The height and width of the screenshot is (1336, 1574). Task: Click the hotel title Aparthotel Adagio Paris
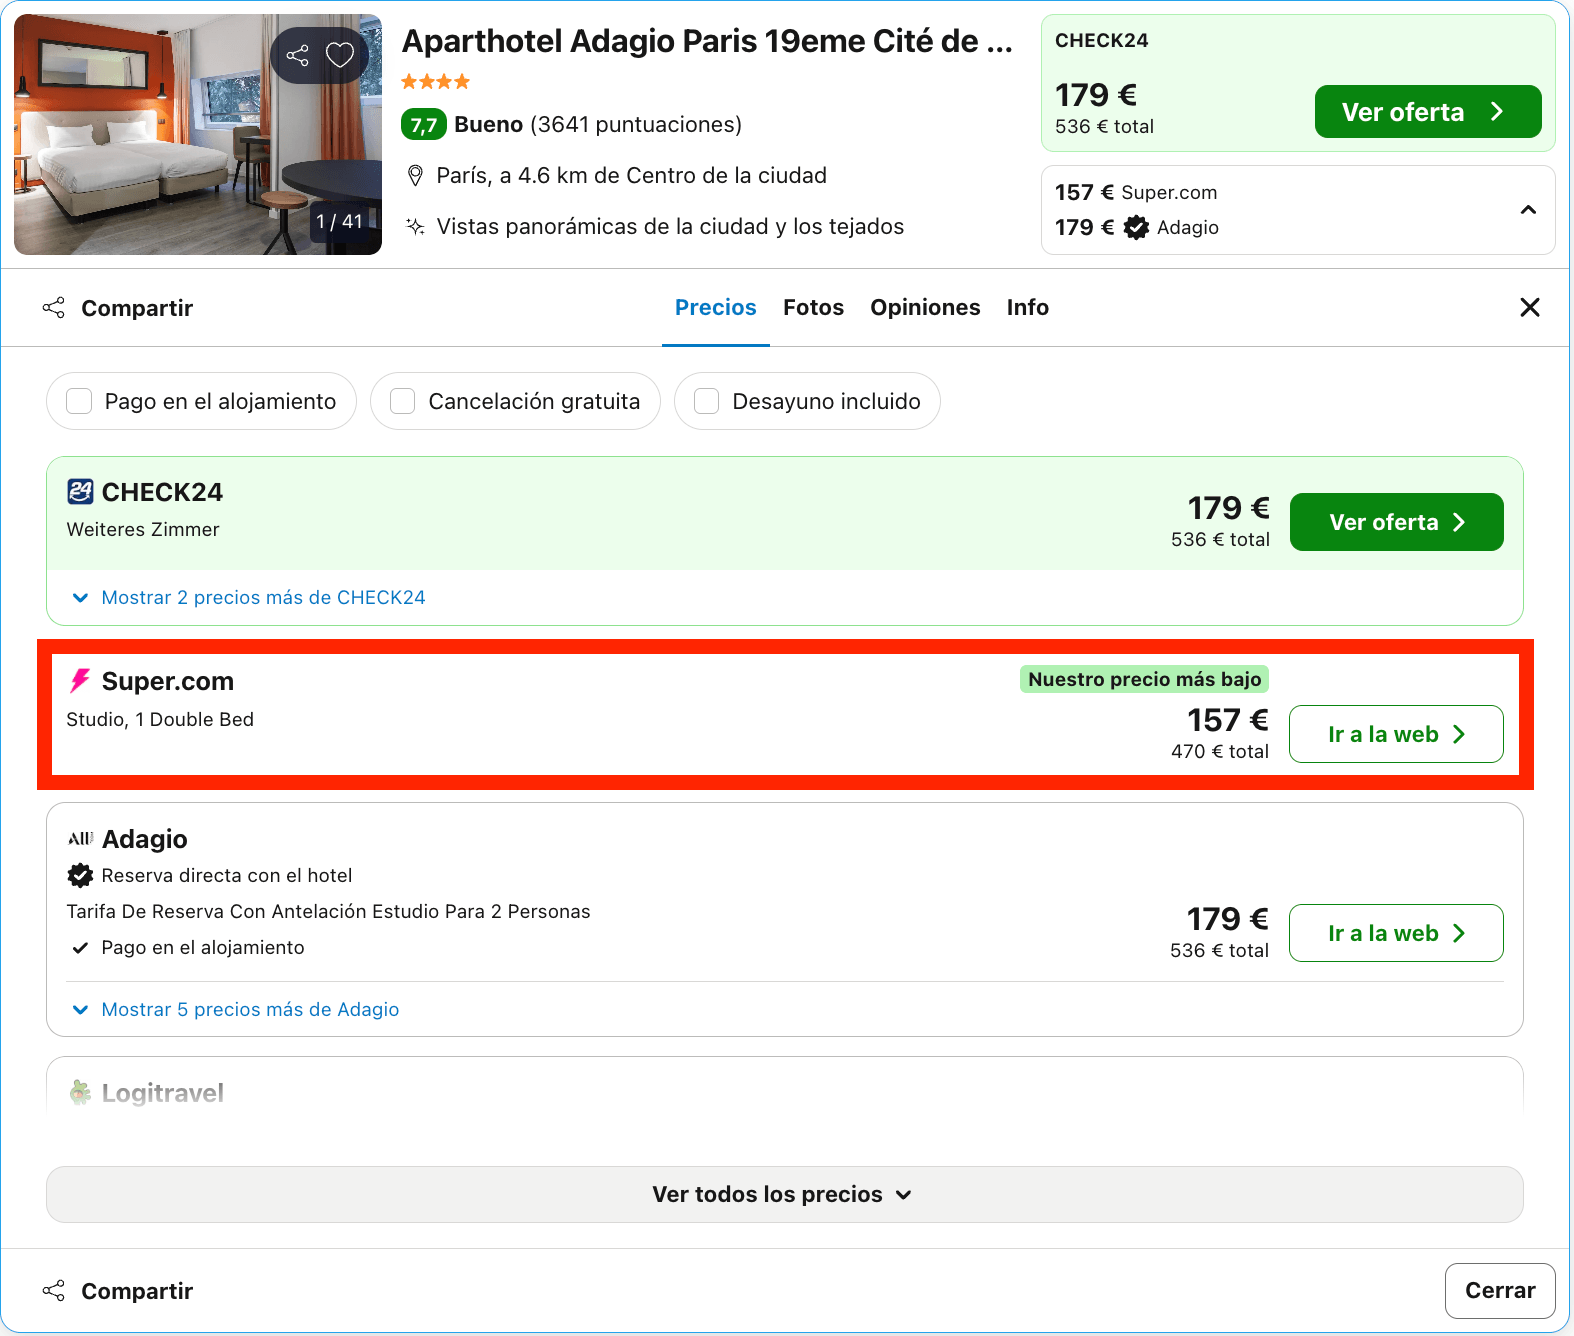[x=707, y=41]
